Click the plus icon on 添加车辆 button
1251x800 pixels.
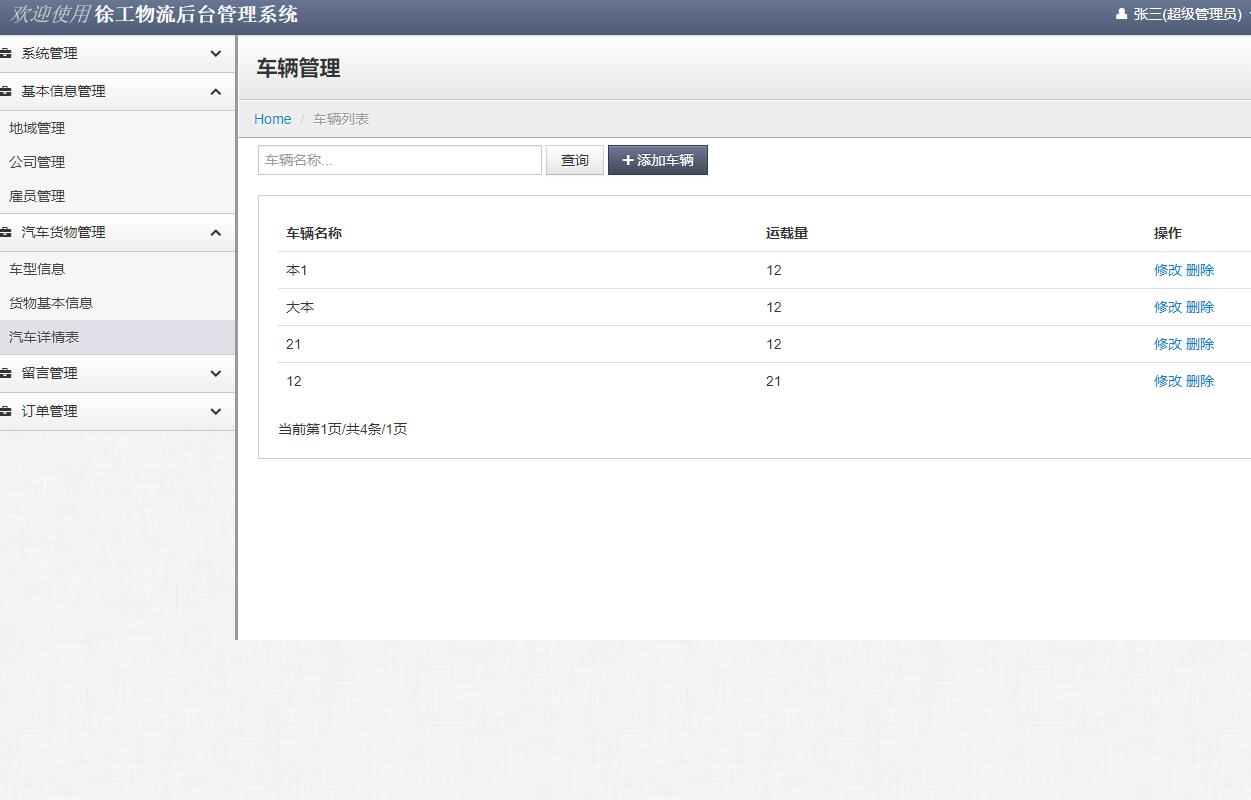(629, 159)
